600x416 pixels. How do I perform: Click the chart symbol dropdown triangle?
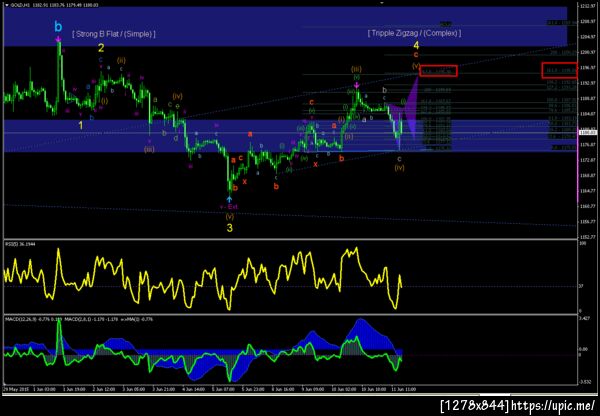click(x=7, y=5)
